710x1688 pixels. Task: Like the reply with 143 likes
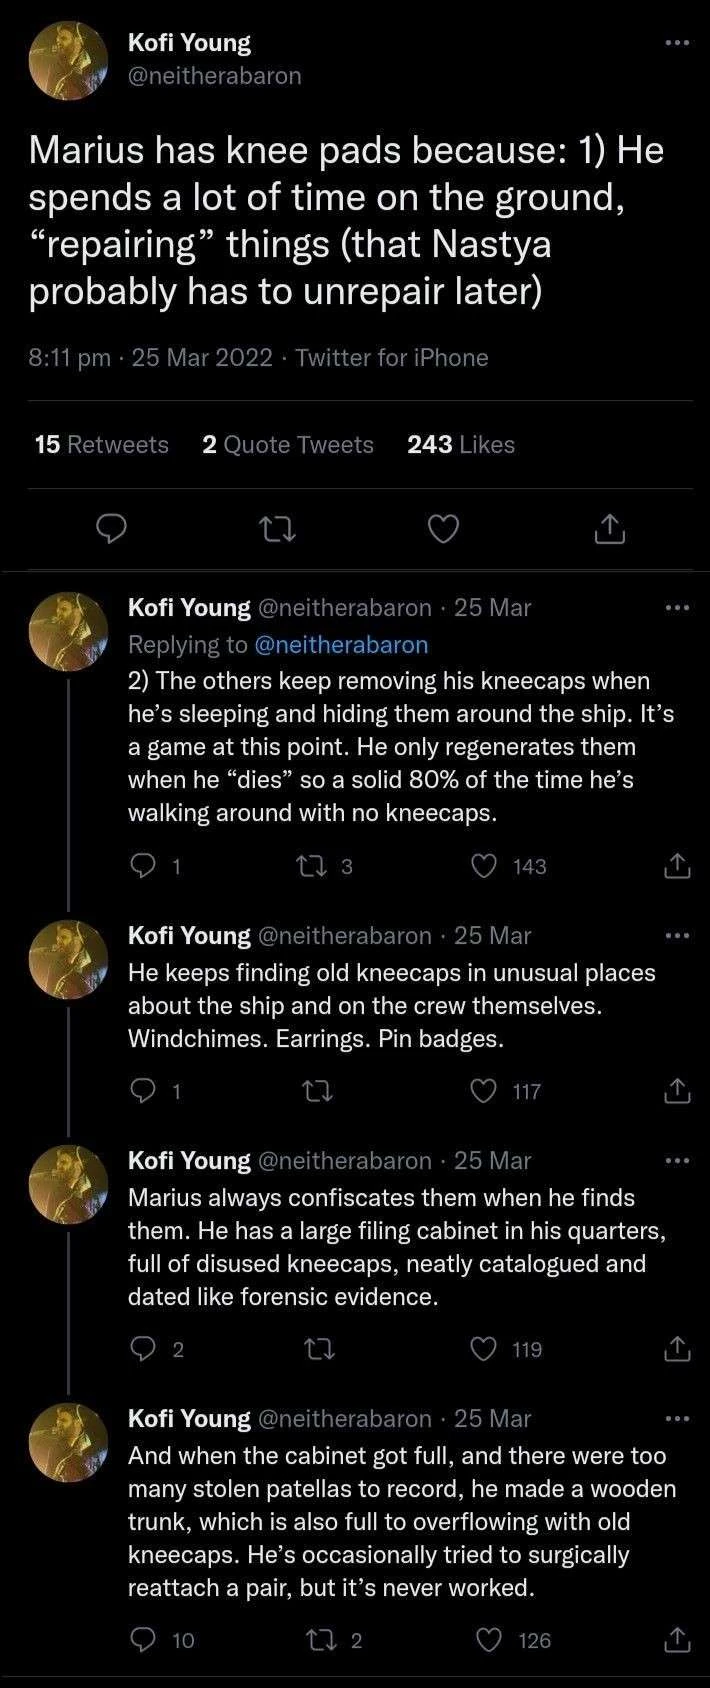point(484,867)
